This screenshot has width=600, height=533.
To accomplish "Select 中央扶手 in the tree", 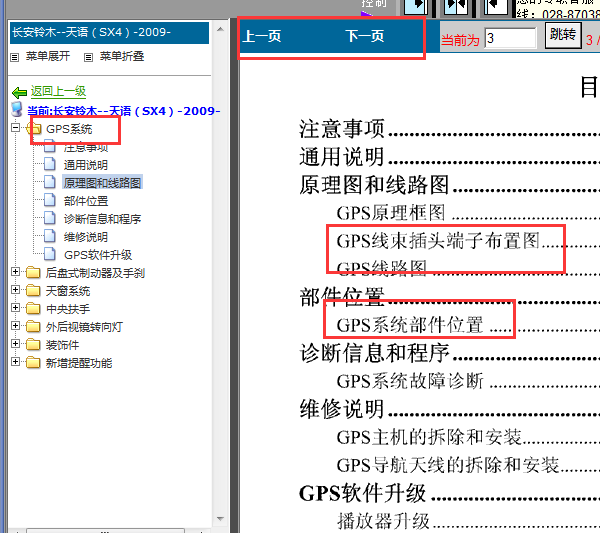I will pos(68,309).
